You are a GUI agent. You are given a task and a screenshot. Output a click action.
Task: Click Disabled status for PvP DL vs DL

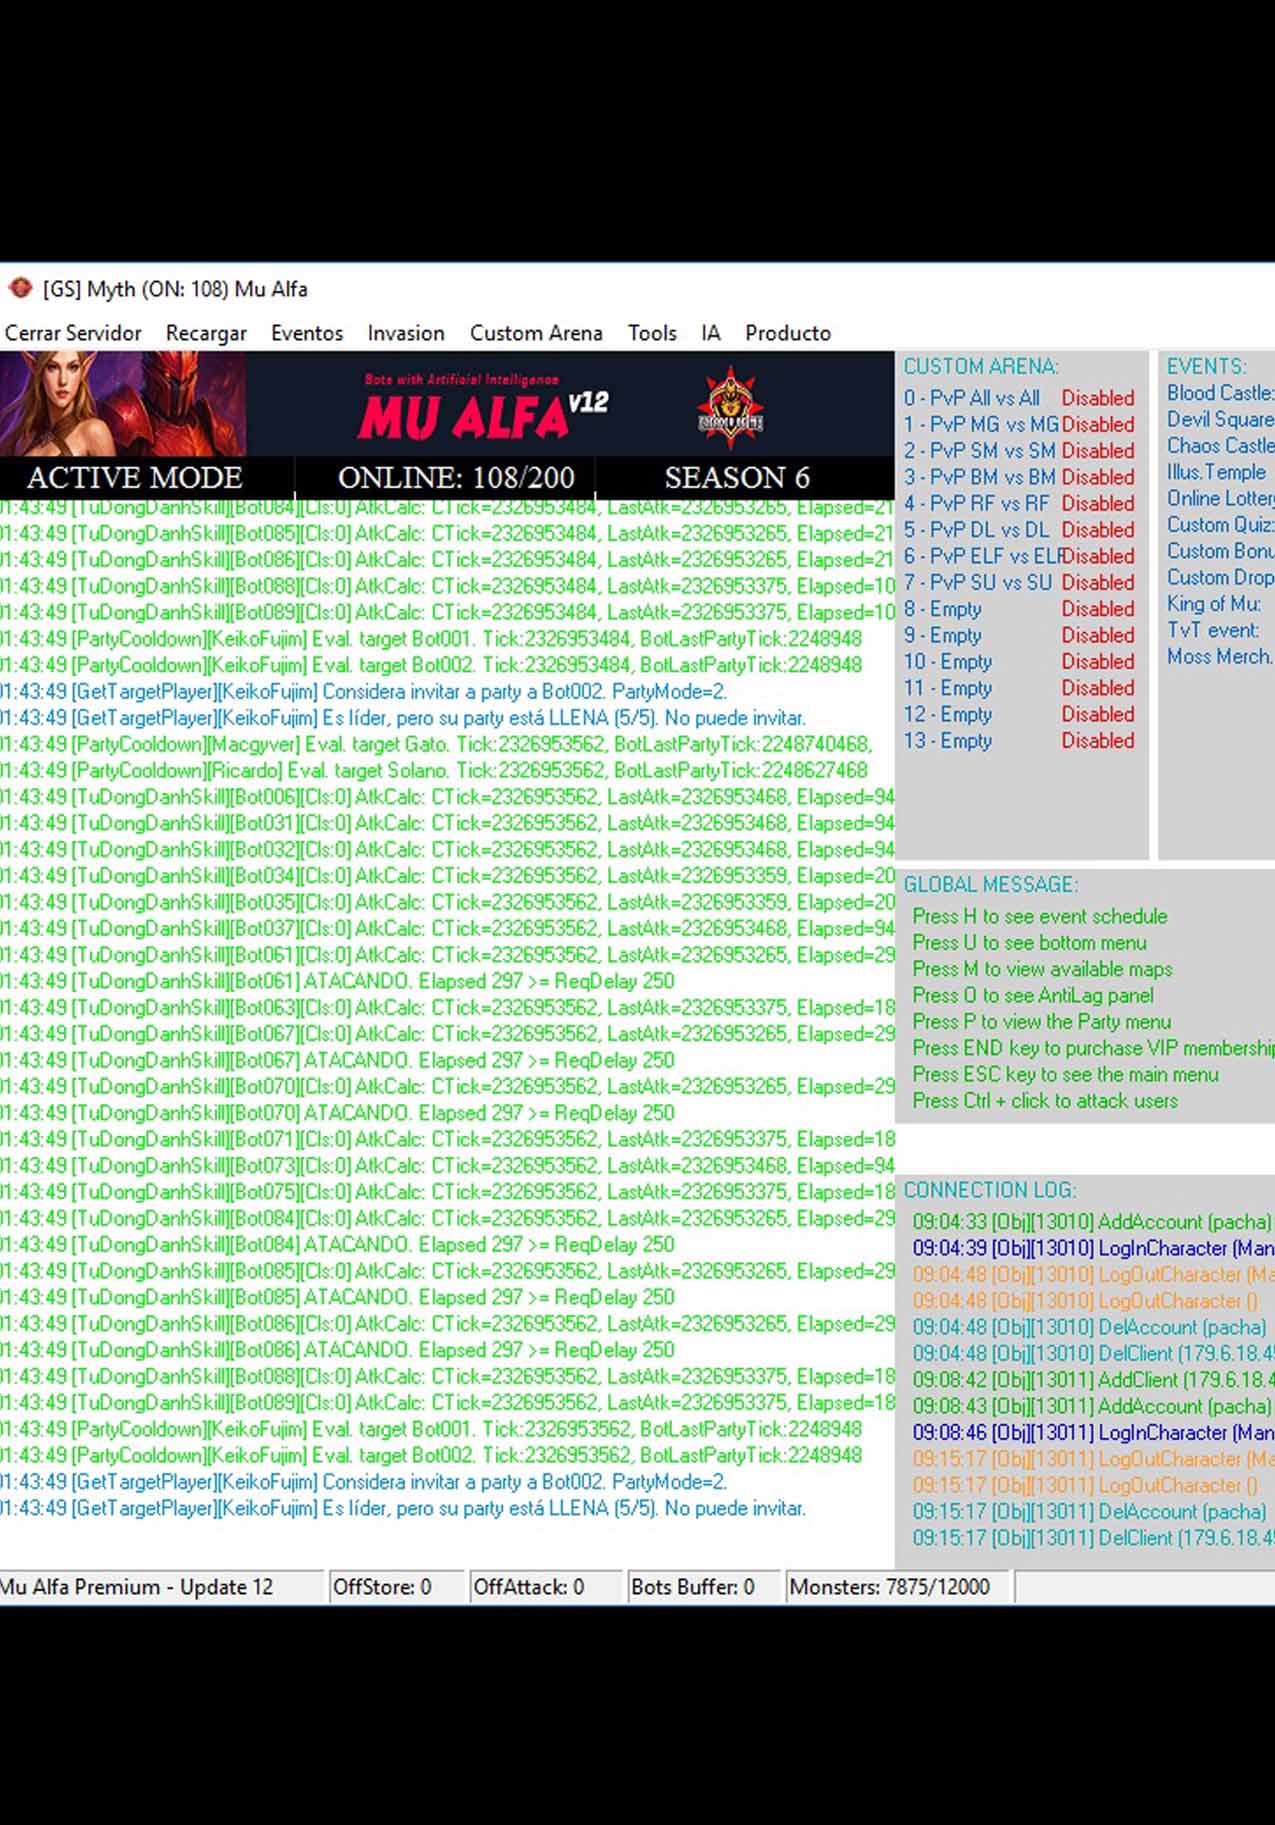point(1097,530)
